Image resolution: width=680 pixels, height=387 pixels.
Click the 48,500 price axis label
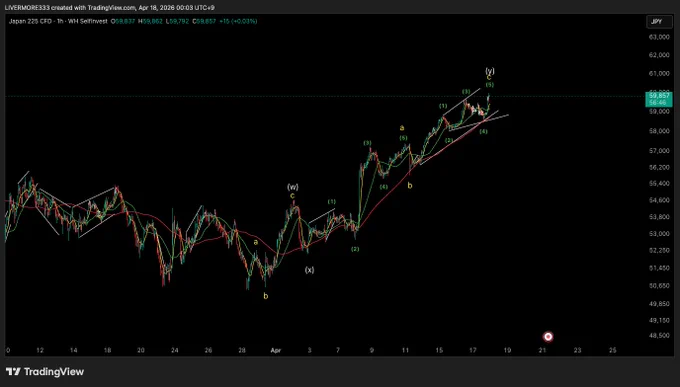pos(659,336)
